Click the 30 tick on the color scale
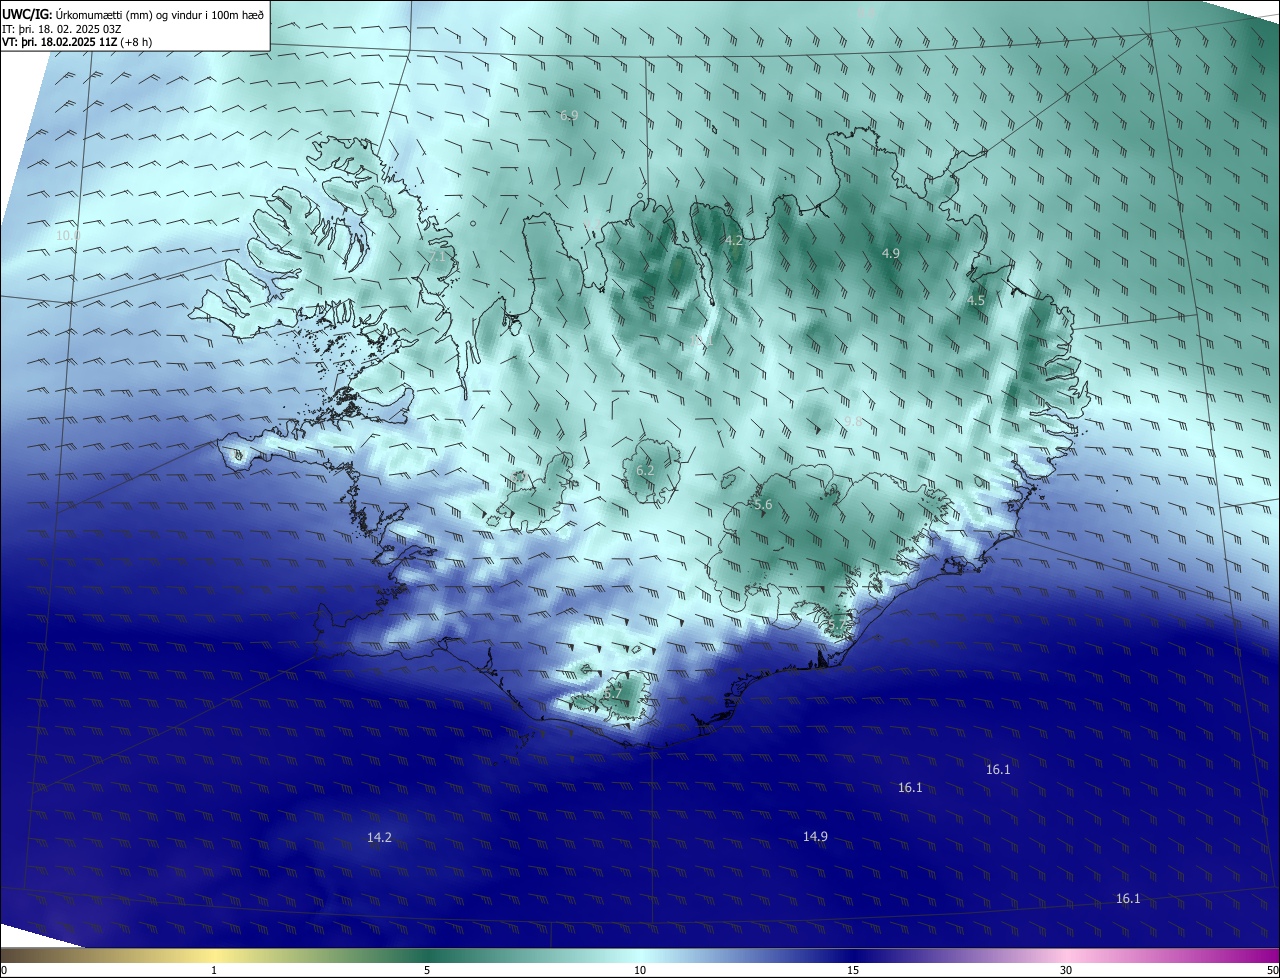Viewport: 1280px width, 978px height. [1066, 971]
